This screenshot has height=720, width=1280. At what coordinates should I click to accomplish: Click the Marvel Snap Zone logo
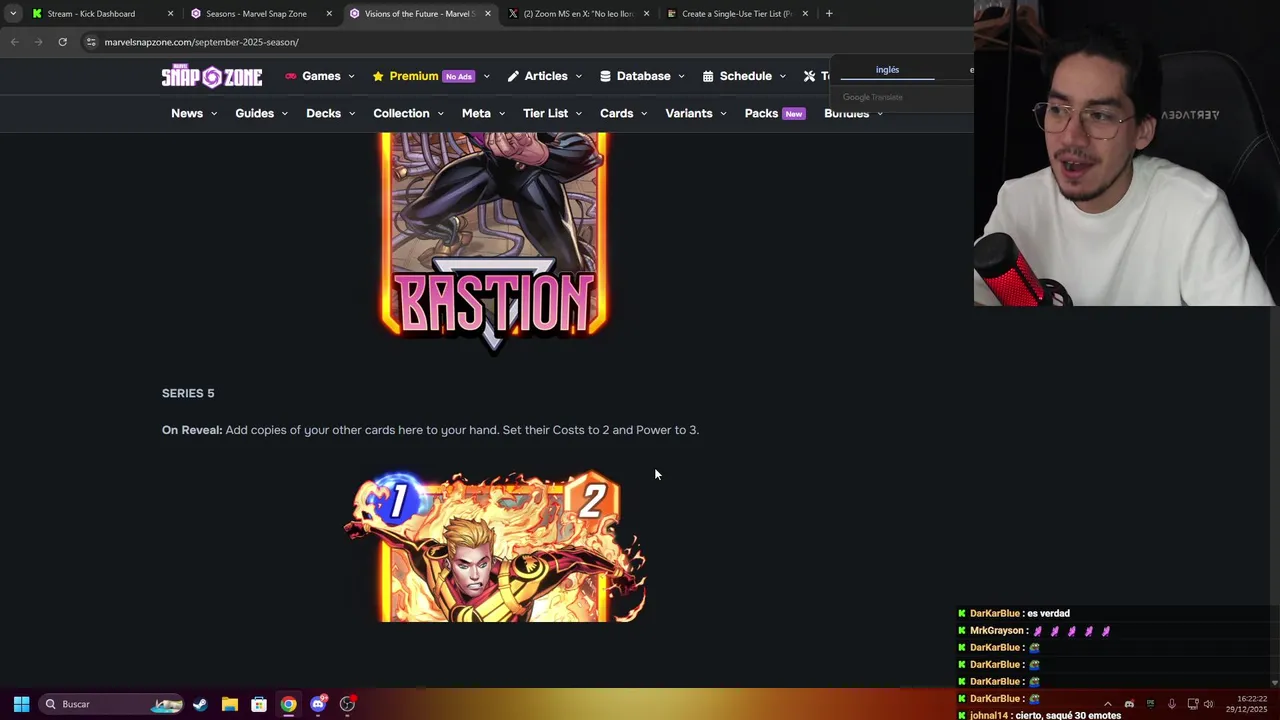[212, 76]
